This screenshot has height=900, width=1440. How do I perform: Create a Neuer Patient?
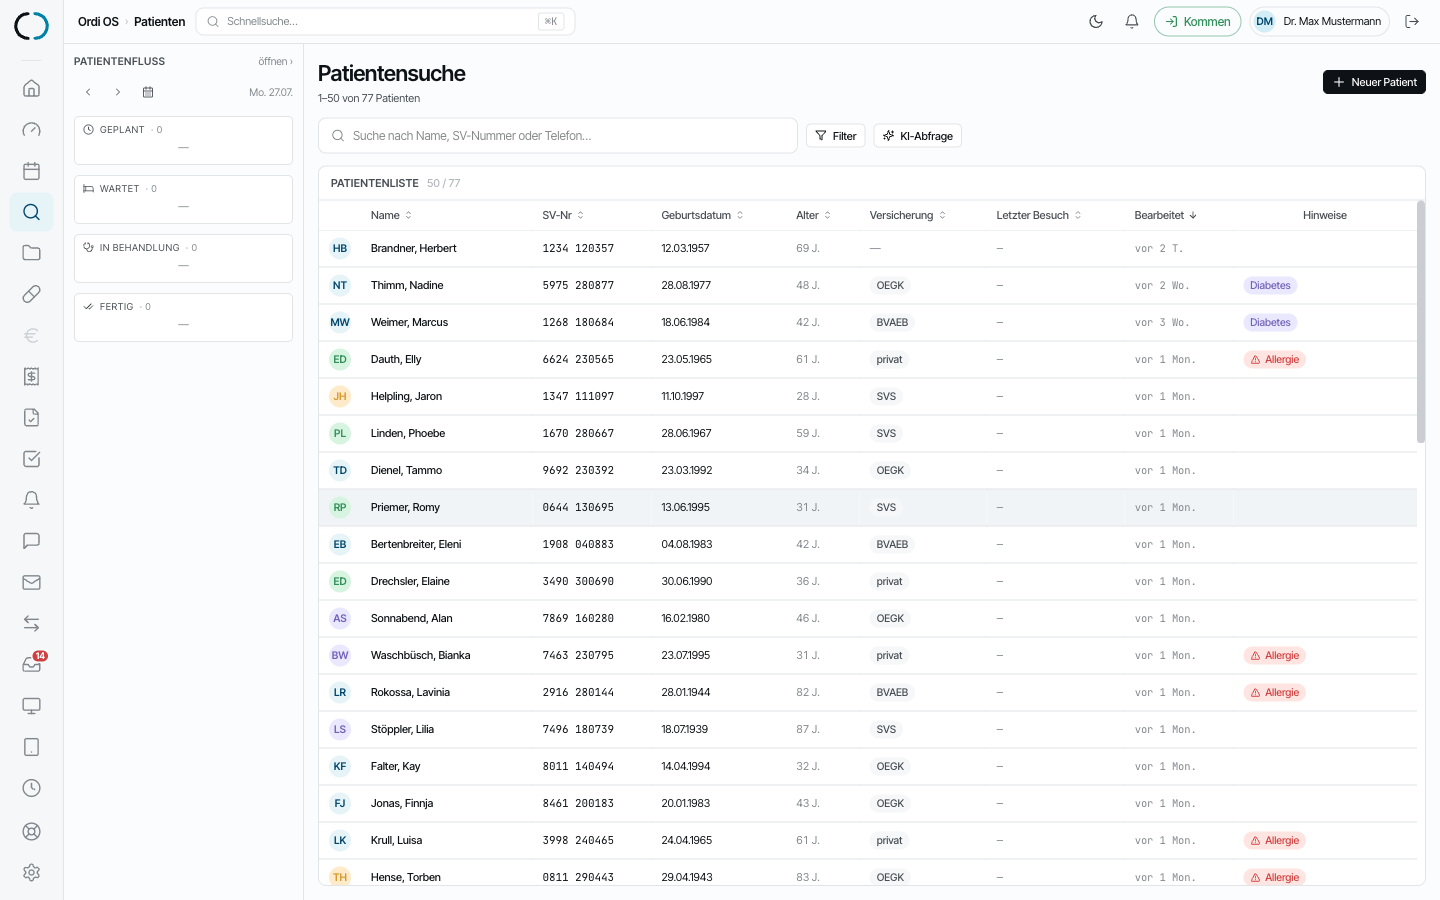(1374, 82)
